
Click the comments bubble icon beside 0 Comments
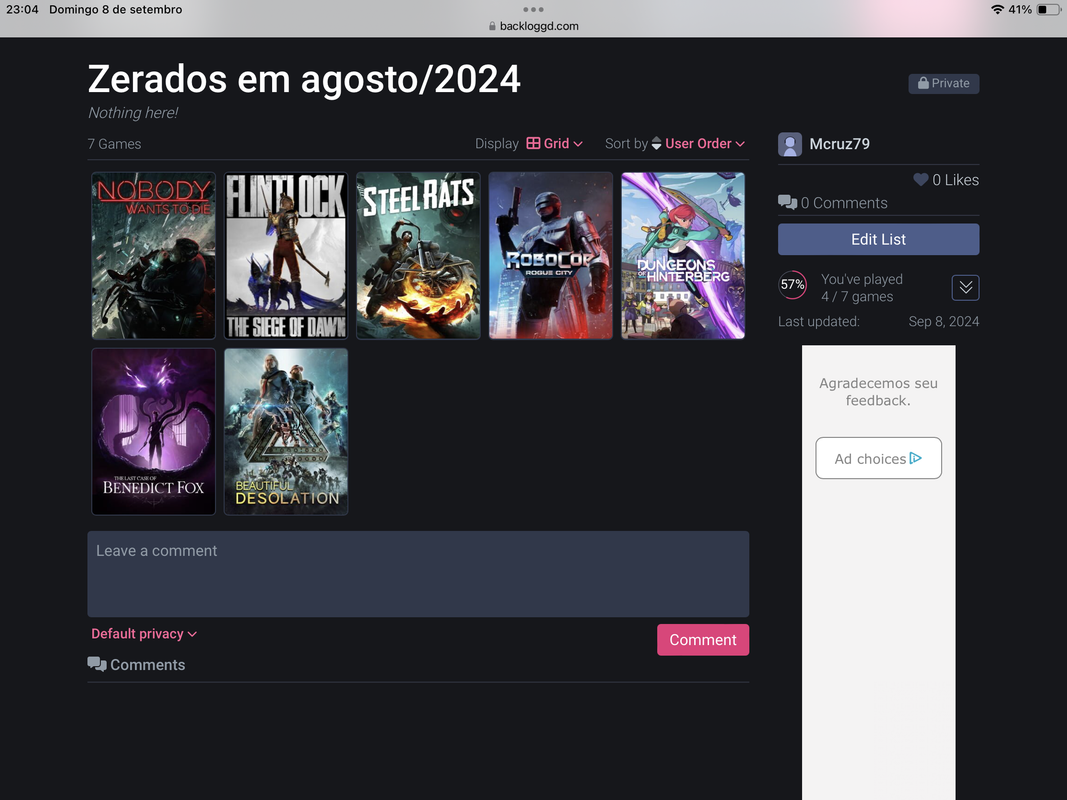pos(787,203)
